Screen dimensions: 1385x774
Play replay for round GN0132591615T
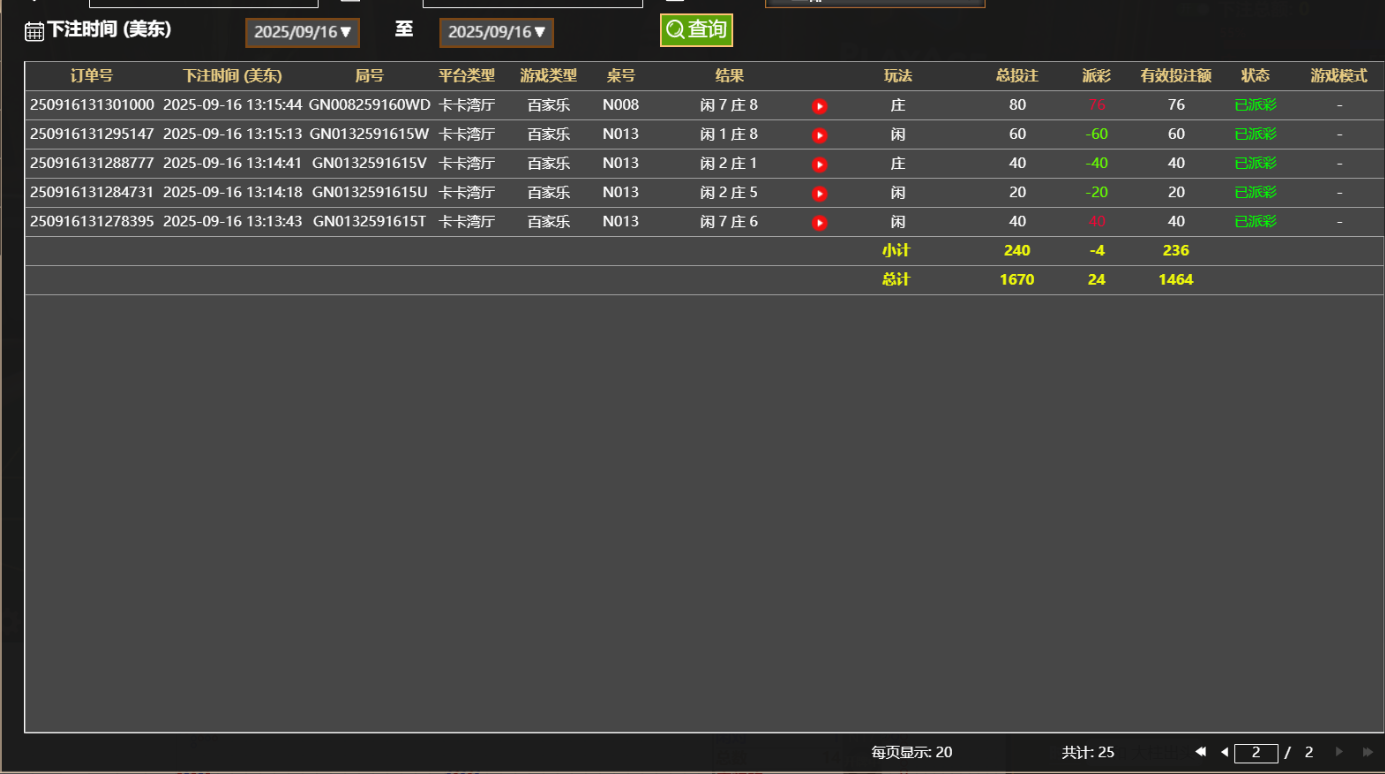[819, 222]
